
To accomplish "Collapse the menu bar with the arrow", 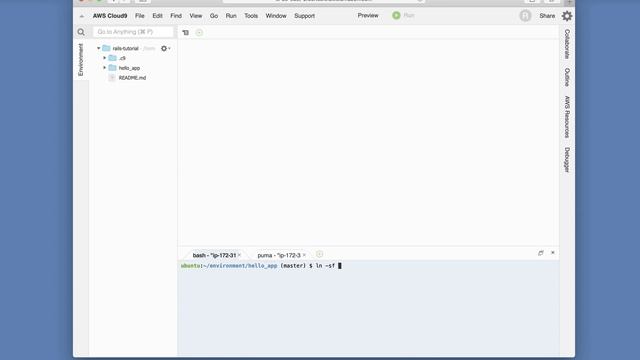I will pyautogui.click(x=82, y=16).
